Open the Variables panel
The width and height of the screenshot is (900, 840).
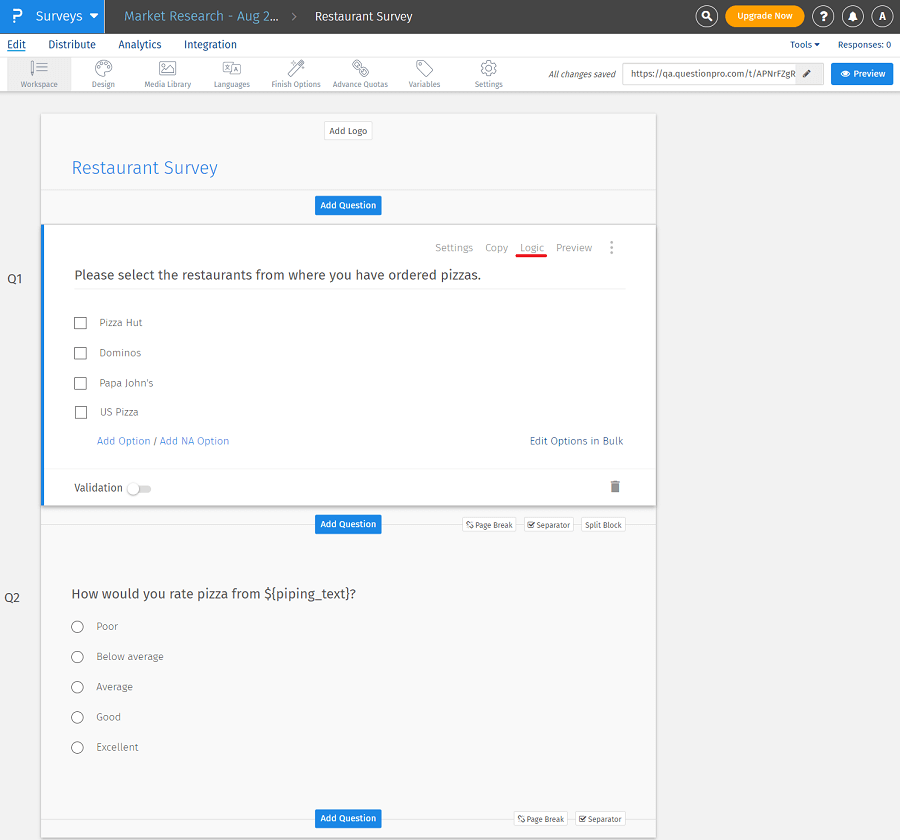[x=424, y=74]
